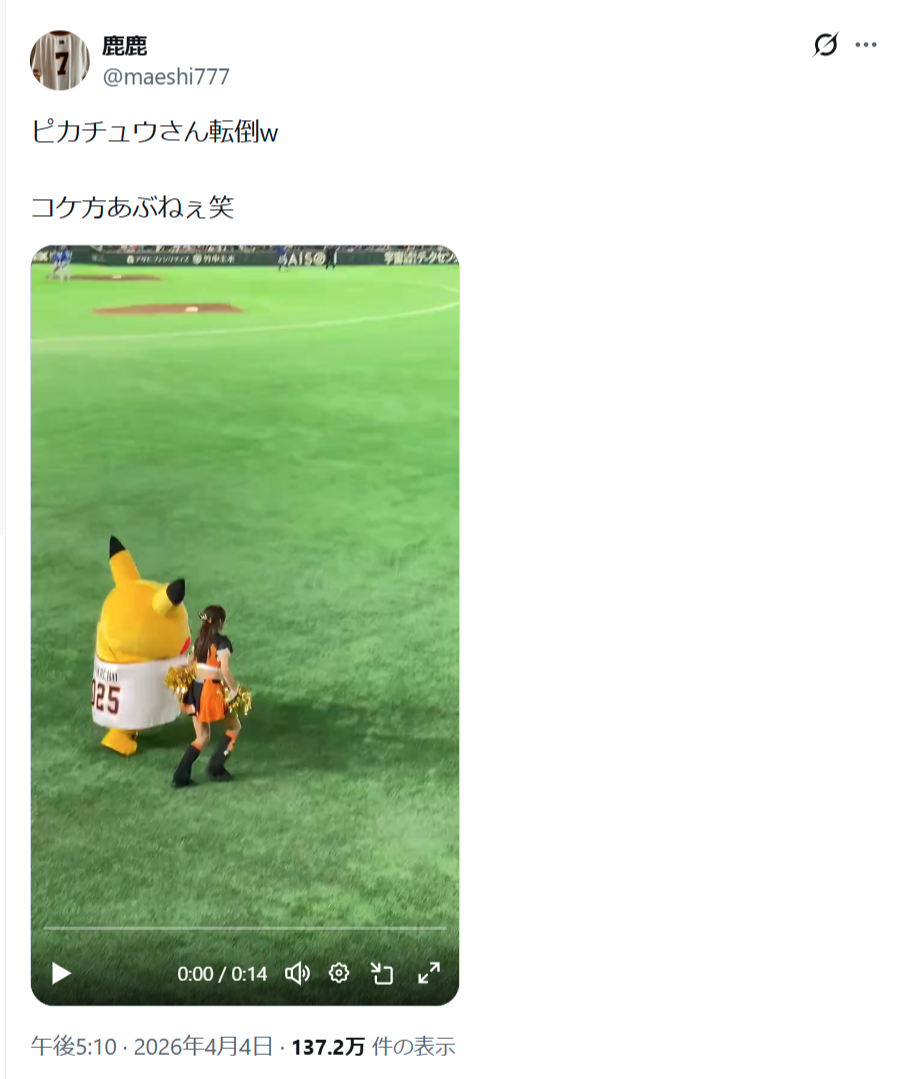View the 137.2万 view count
903x1079 pixels.
pos(328,1047)
